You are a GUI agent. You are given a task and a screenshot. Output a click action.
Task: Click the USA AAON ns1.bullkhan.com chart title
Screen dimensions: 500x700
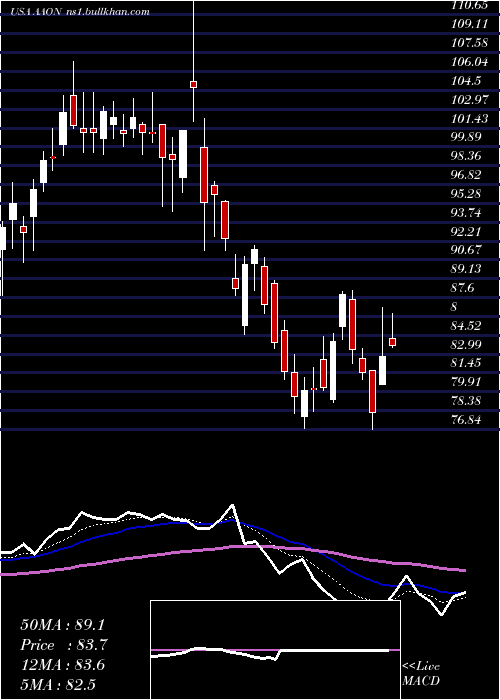80,12
